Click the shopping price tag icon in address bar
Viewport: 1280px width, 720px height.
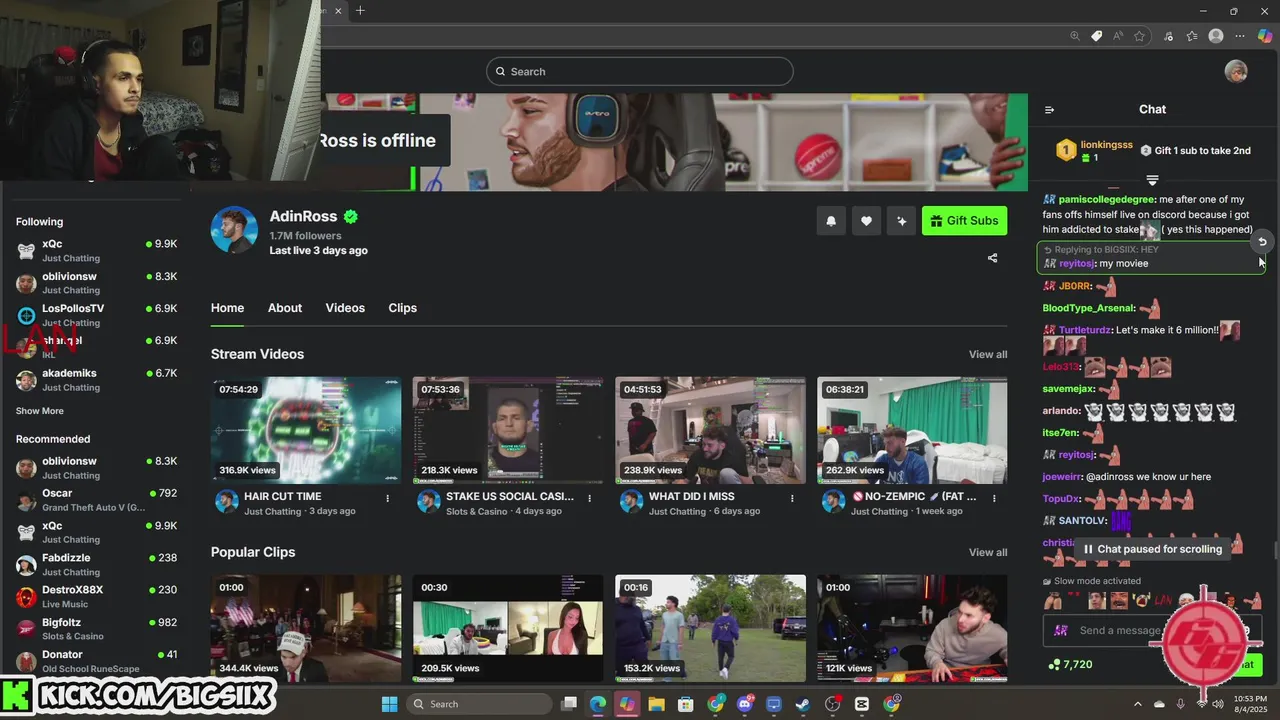coord(1097,36)
